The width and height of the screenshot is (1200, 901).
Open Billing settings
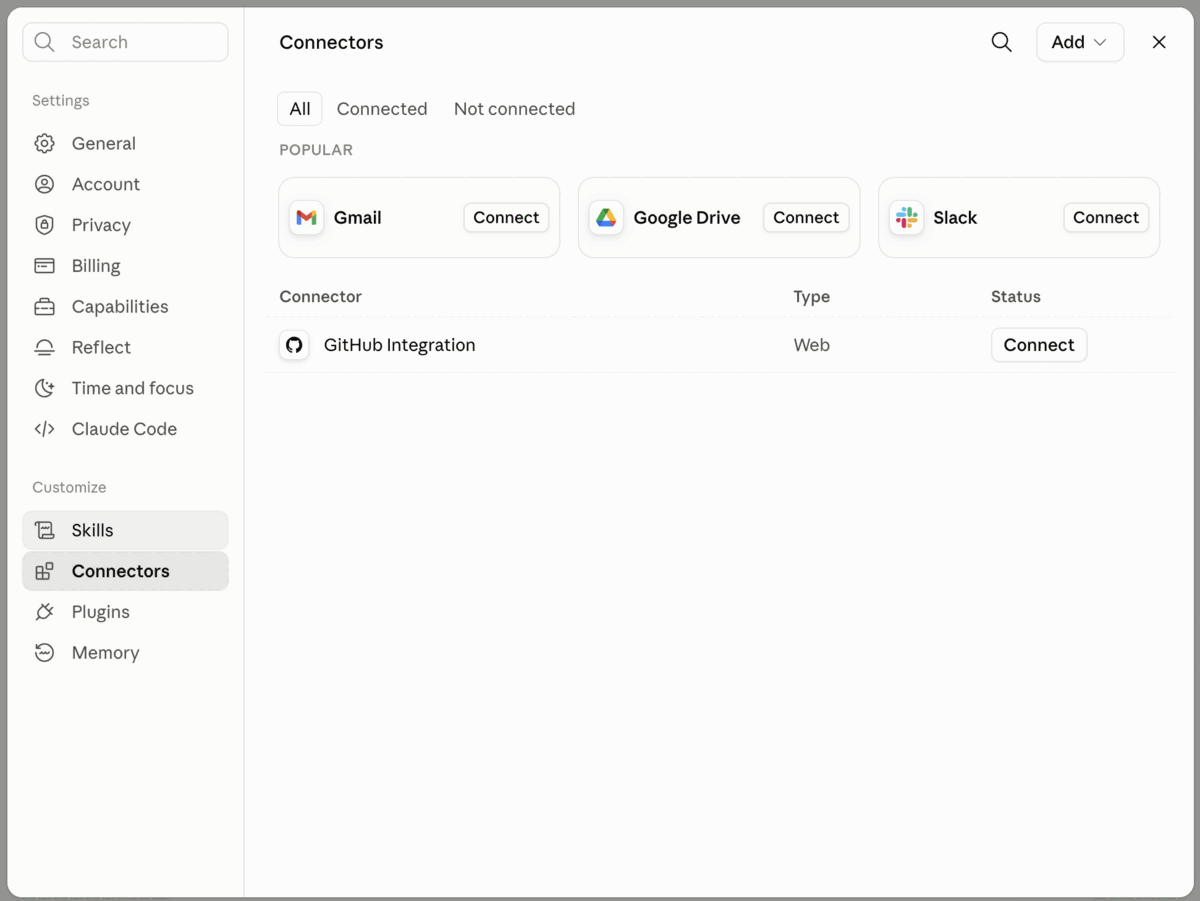[x=125, y=266]
